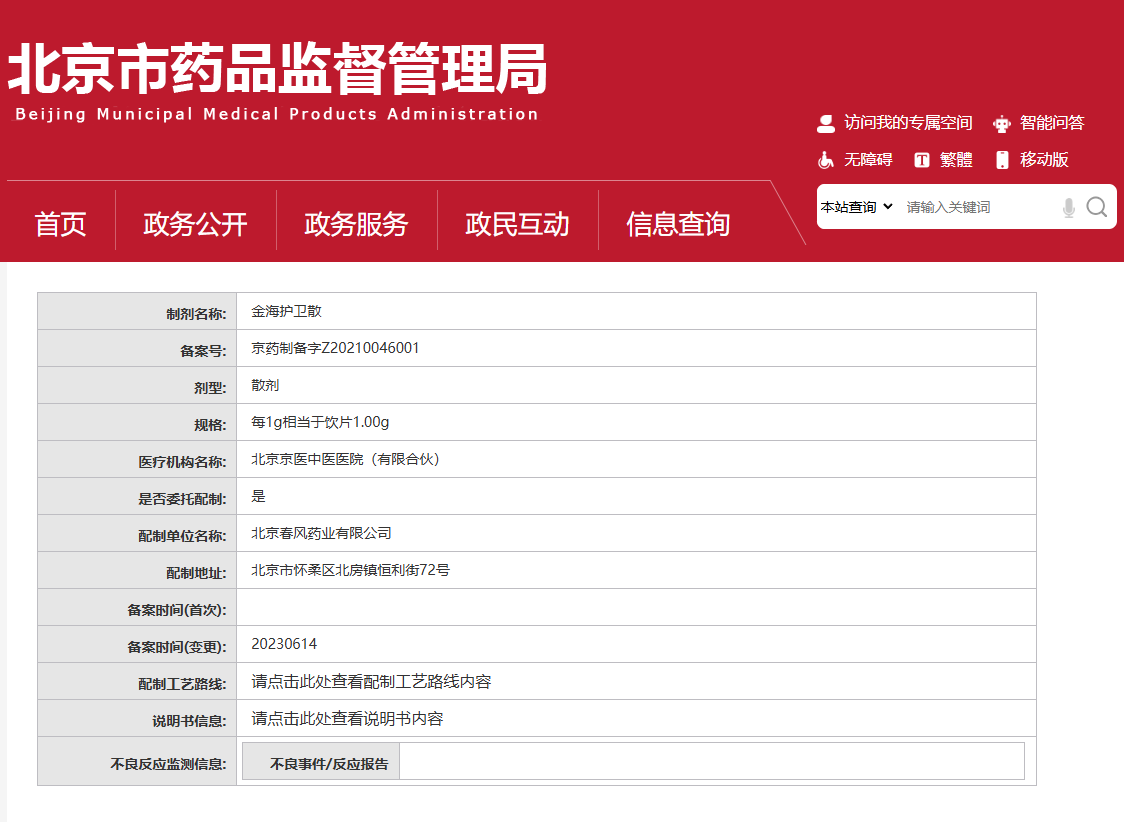The height and width of the screenshot is (822, 1124).
Task: Open the 智能问答 robot icon
Action: point(1002,124)
